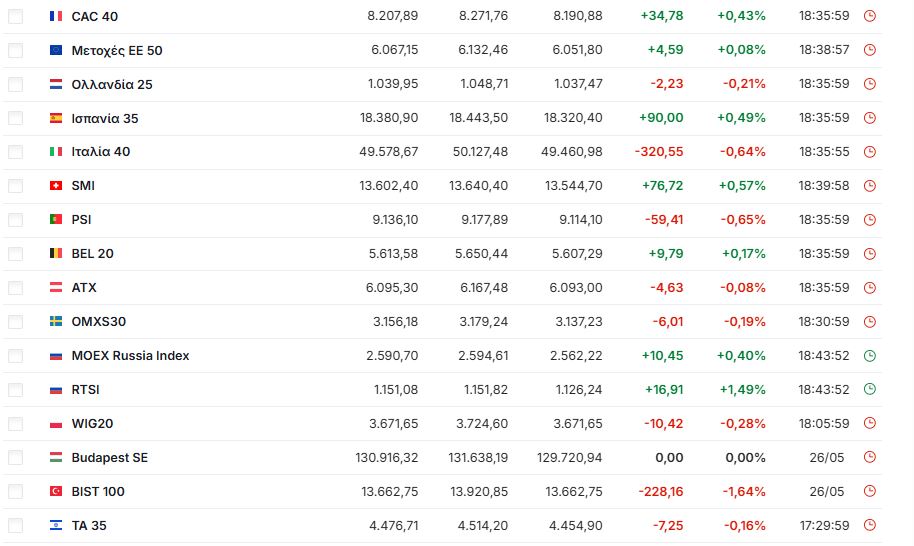Click the clock icon in the BEL 20 row
914x546 pixels.
(869, 254)
